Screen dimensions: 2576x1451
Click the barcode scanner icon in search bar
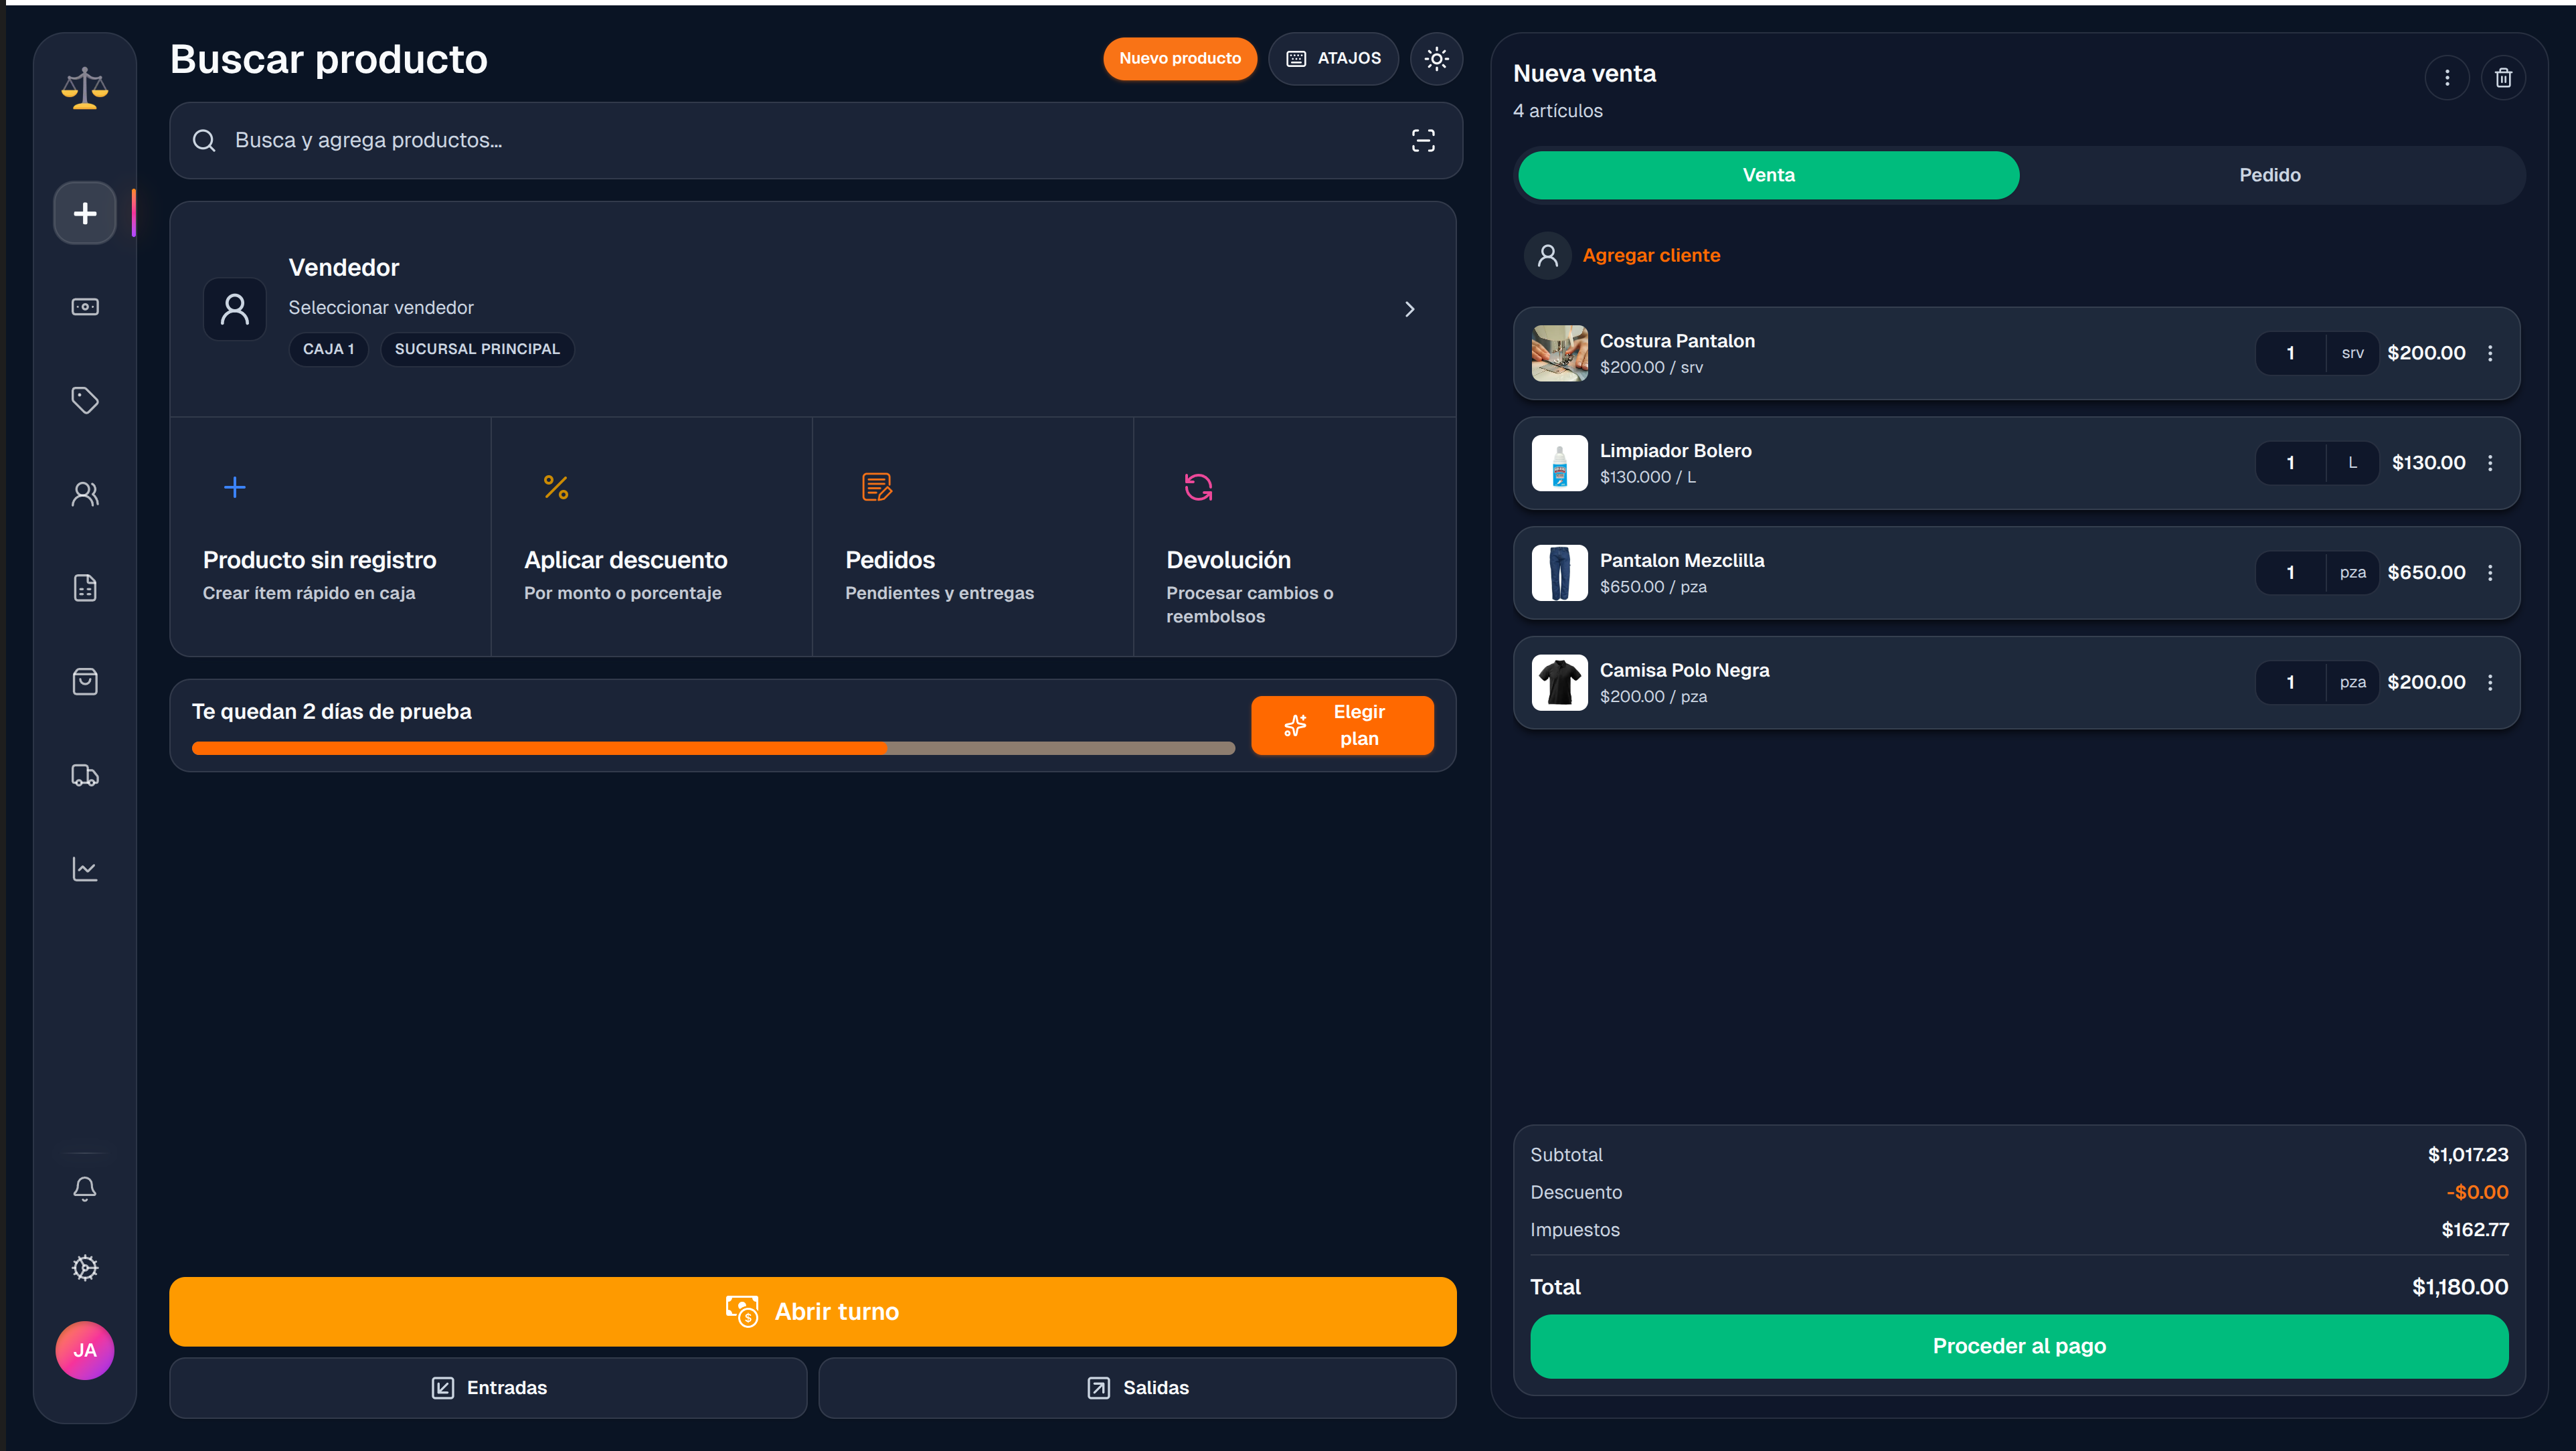(x=1422, y=140)
